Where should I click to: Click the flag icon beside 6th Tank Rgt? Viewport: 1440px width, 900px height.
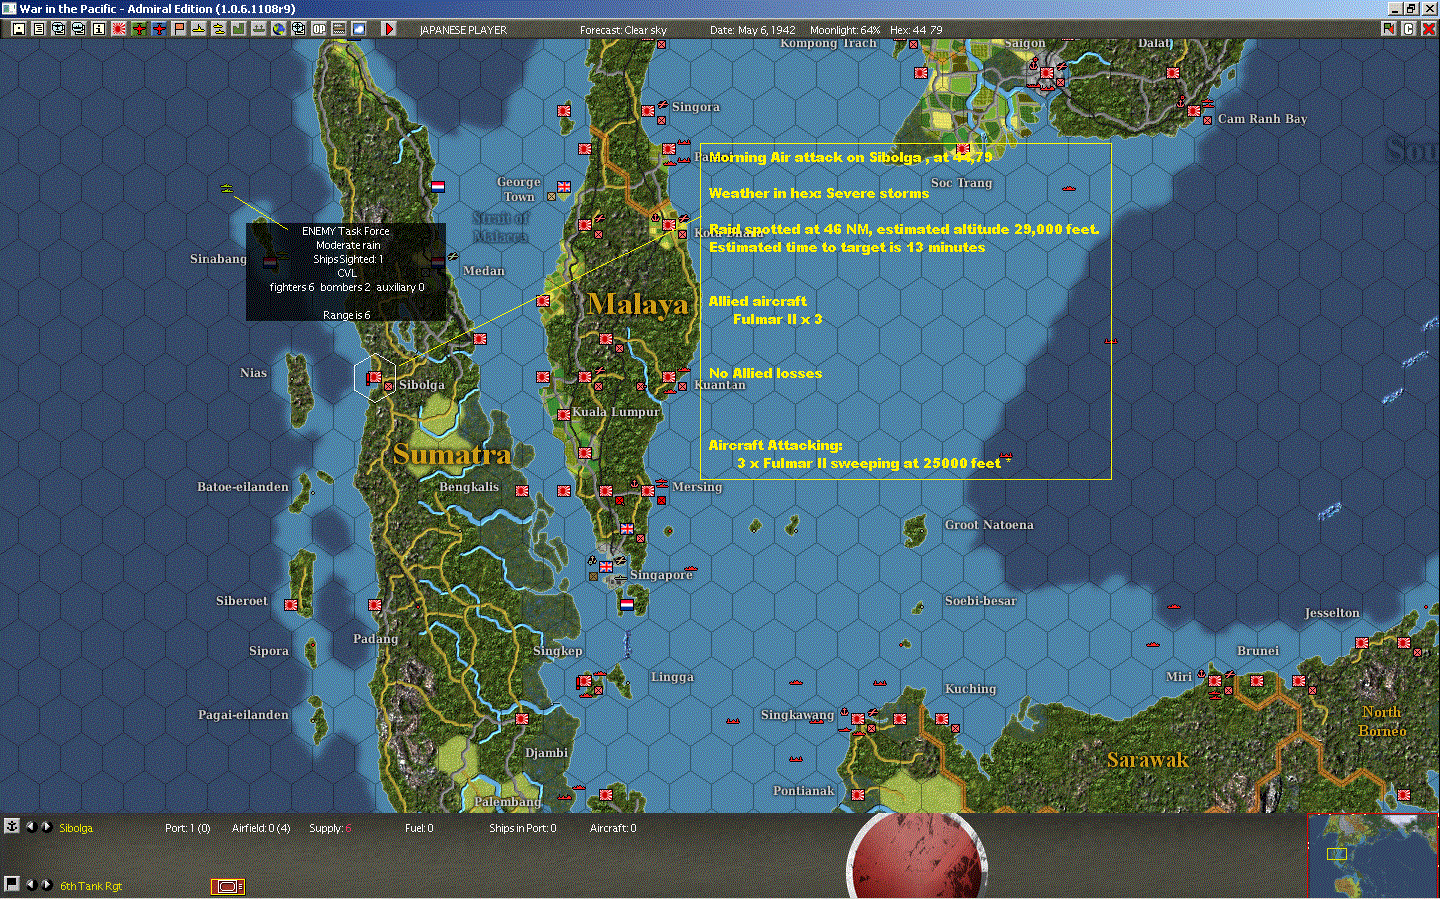click(12, 884)
